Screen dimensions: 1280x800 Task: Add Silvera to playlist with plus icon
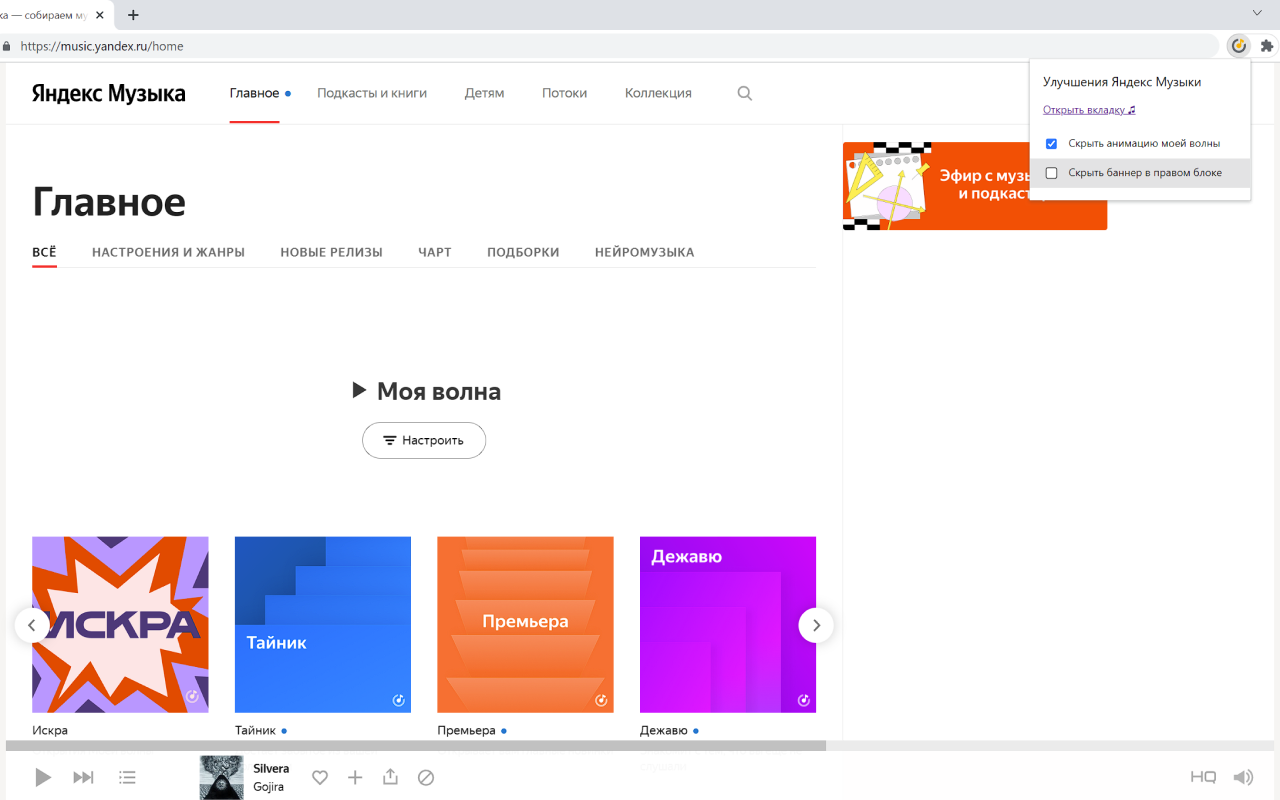pos(355,777)
